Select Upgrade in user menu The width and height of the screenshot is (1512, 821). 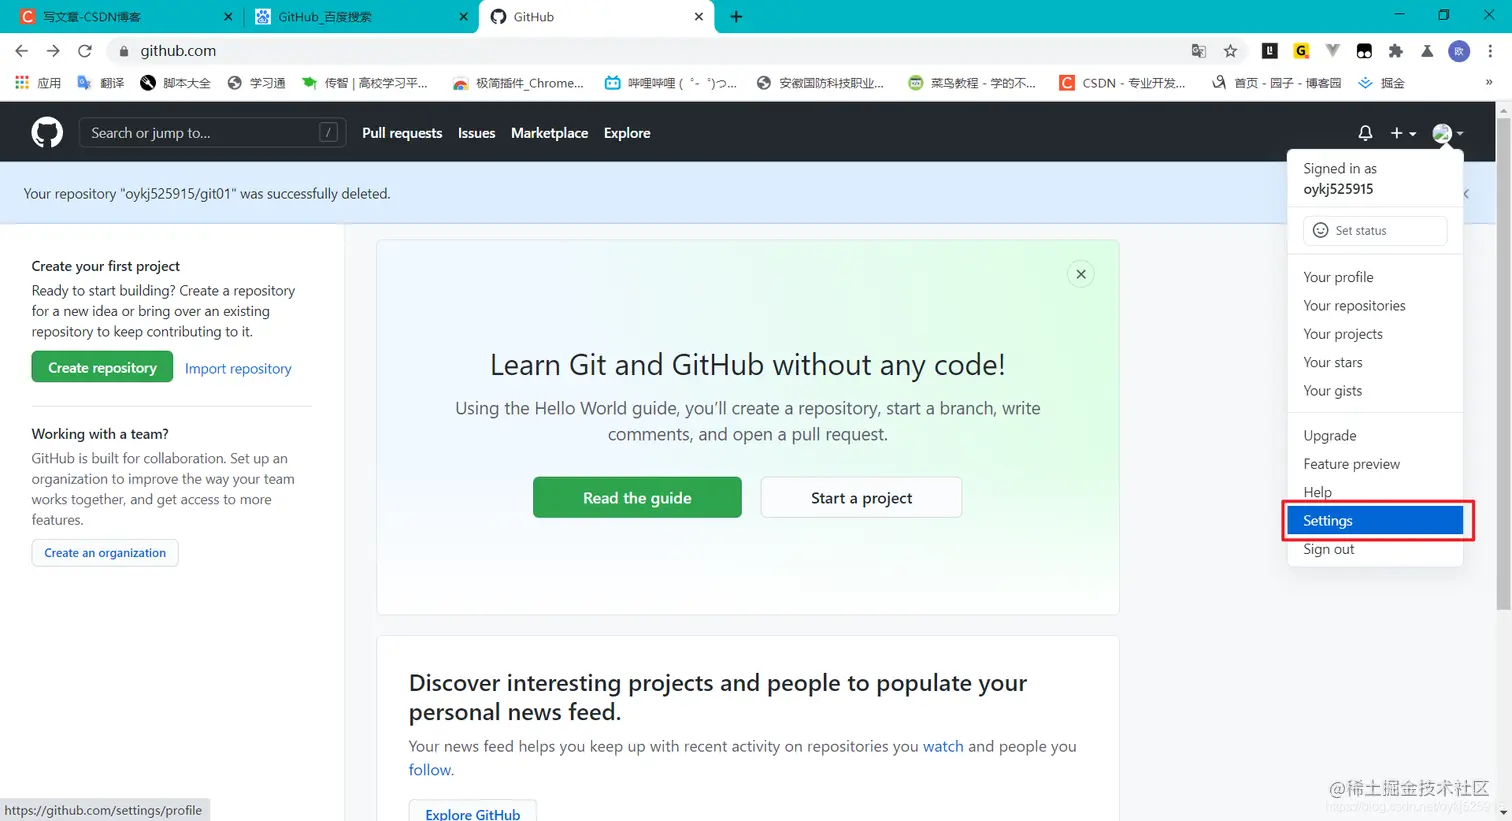point(1375,436)
